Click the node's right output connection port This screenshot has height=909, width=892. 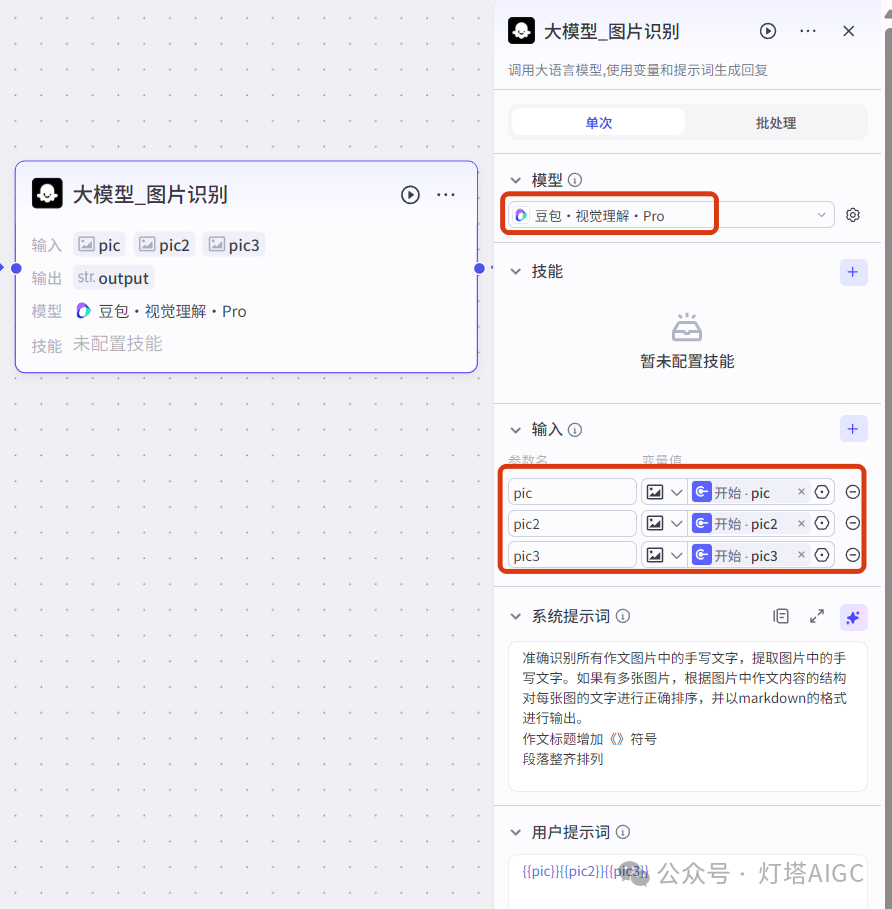coord(479,268)
